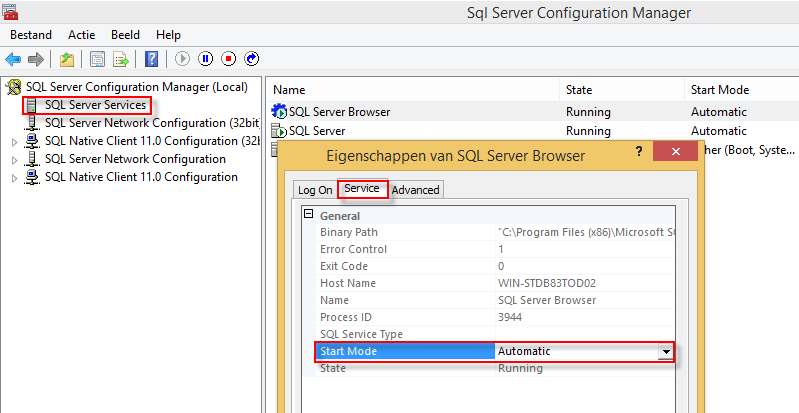Stop the service with the red stop icon
This screenshot has height=413, width=799.
point(228,59)
